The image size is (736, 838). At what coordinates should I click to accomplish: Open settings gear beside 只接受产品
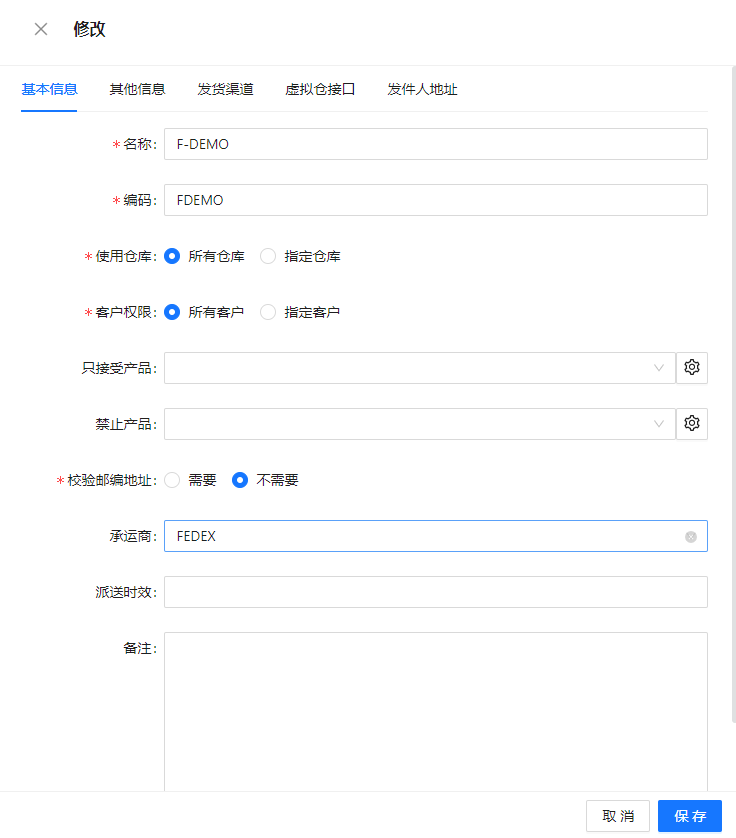coord(691,368)
